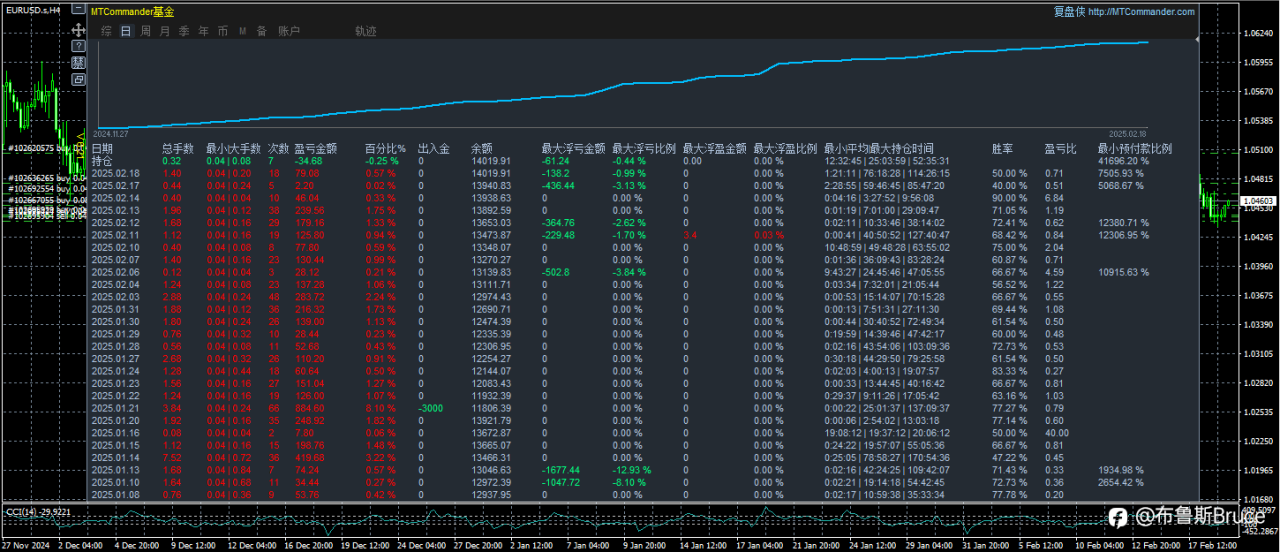
Task: Click the small triangle marker at chart right edge
Action: pos(1197,42)
